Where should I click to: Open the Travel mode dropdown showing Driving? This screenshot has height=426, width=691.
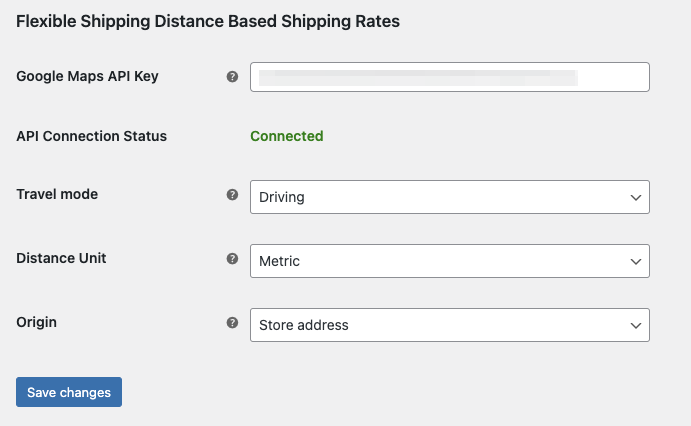450,197
